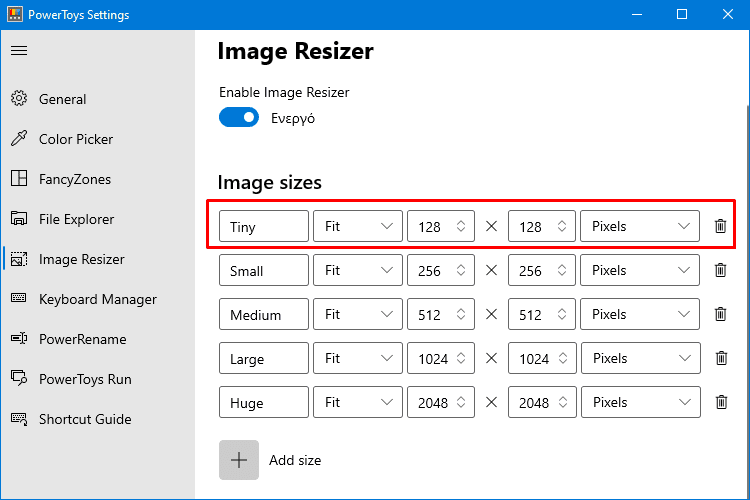
Task: Click the height stepper of Small row
Action: tap(562, 270)
